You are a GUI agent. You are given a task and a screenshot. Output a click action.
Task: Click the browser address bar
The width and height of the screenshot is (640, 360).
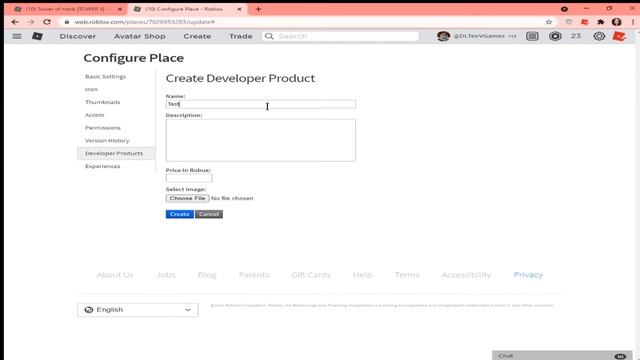[x=302, y=22]
